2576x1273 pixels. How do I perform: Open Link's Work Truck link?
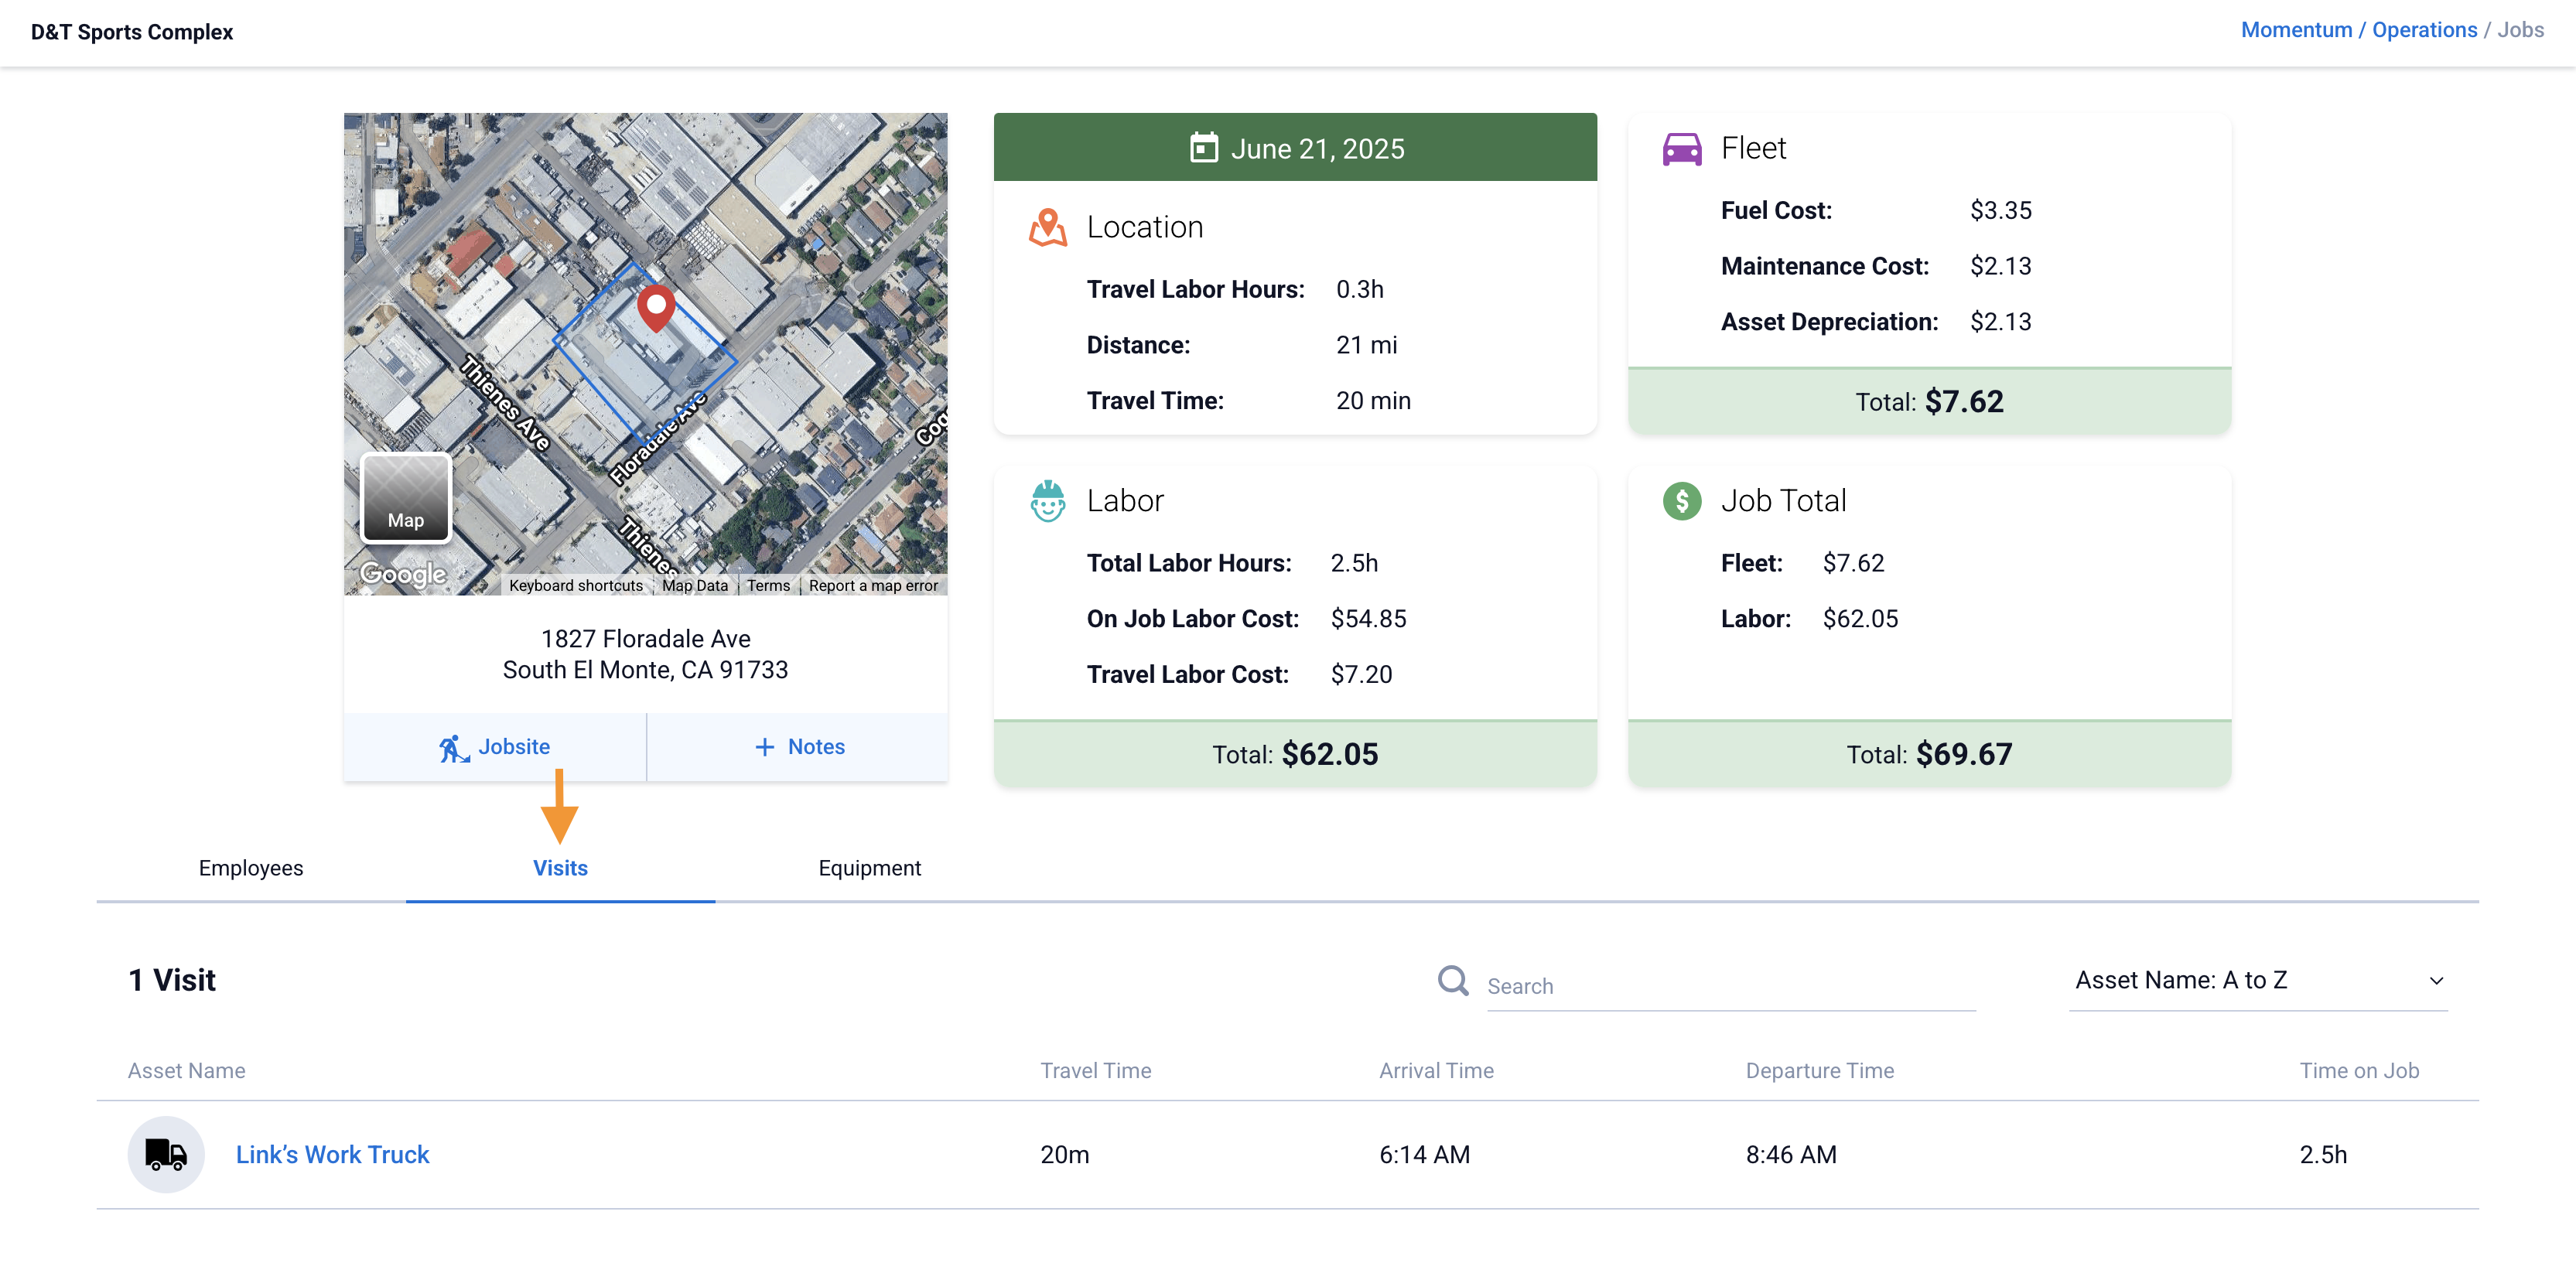[332, 1154]
